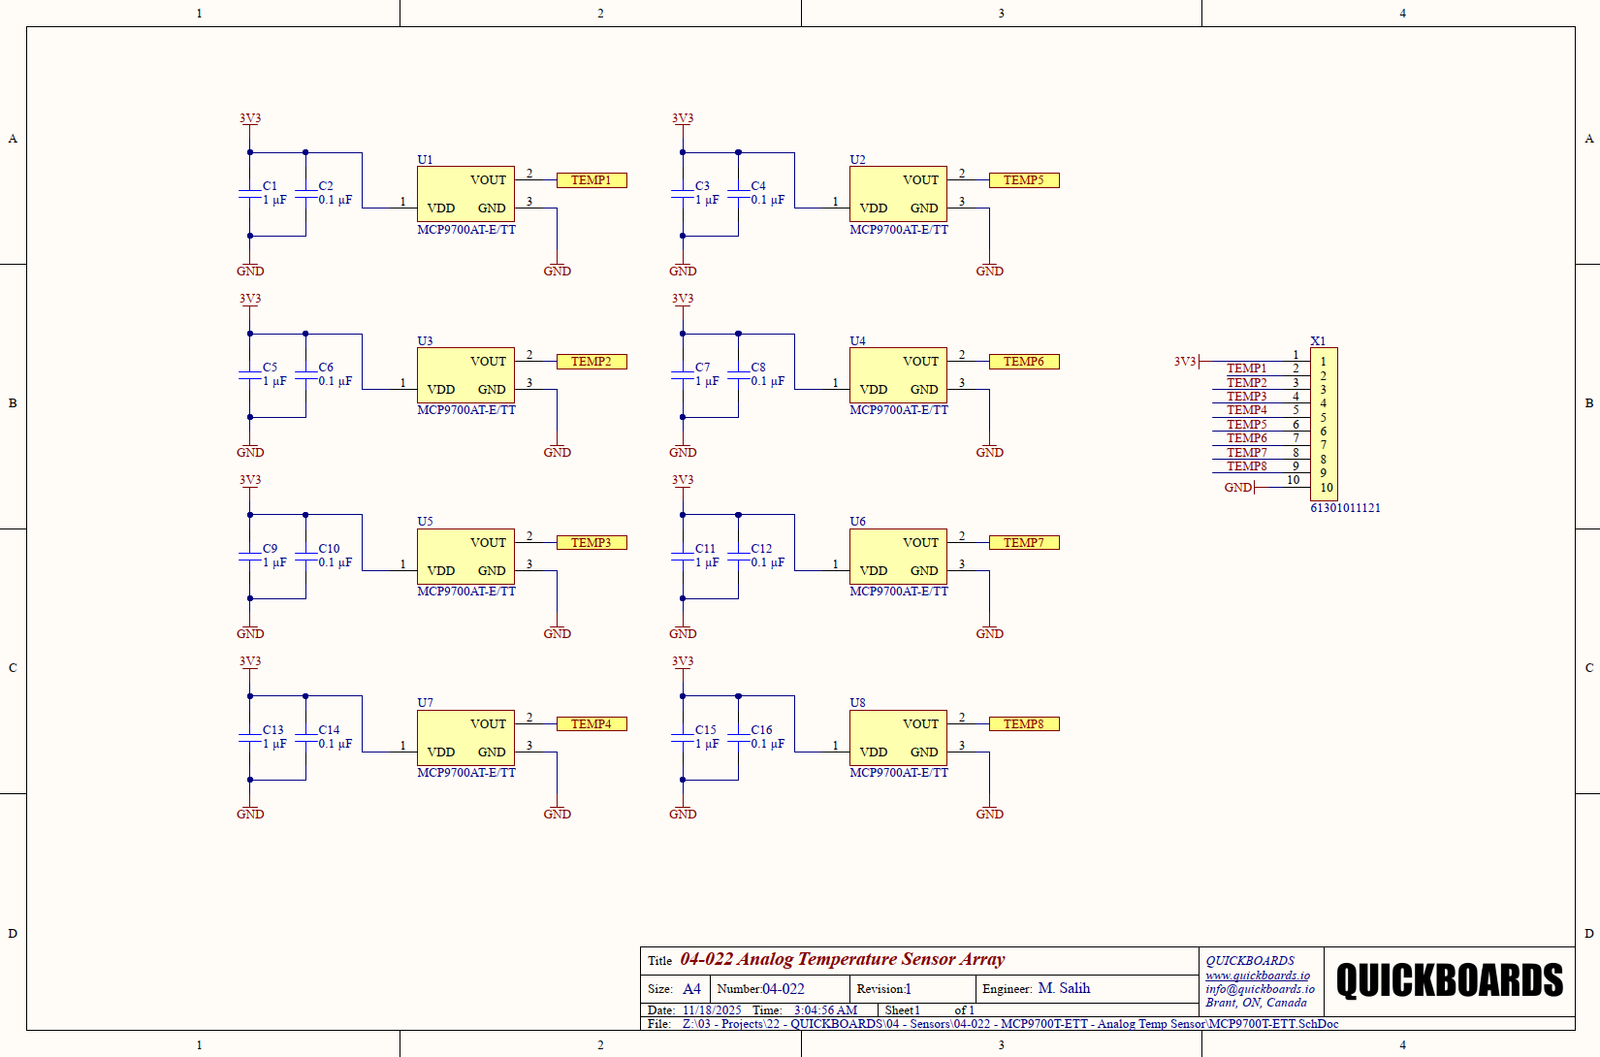The height and width of the screenshot is (1057, 1600).
Task: Select capacitor C1 symbol
Action: pos(250,193)
